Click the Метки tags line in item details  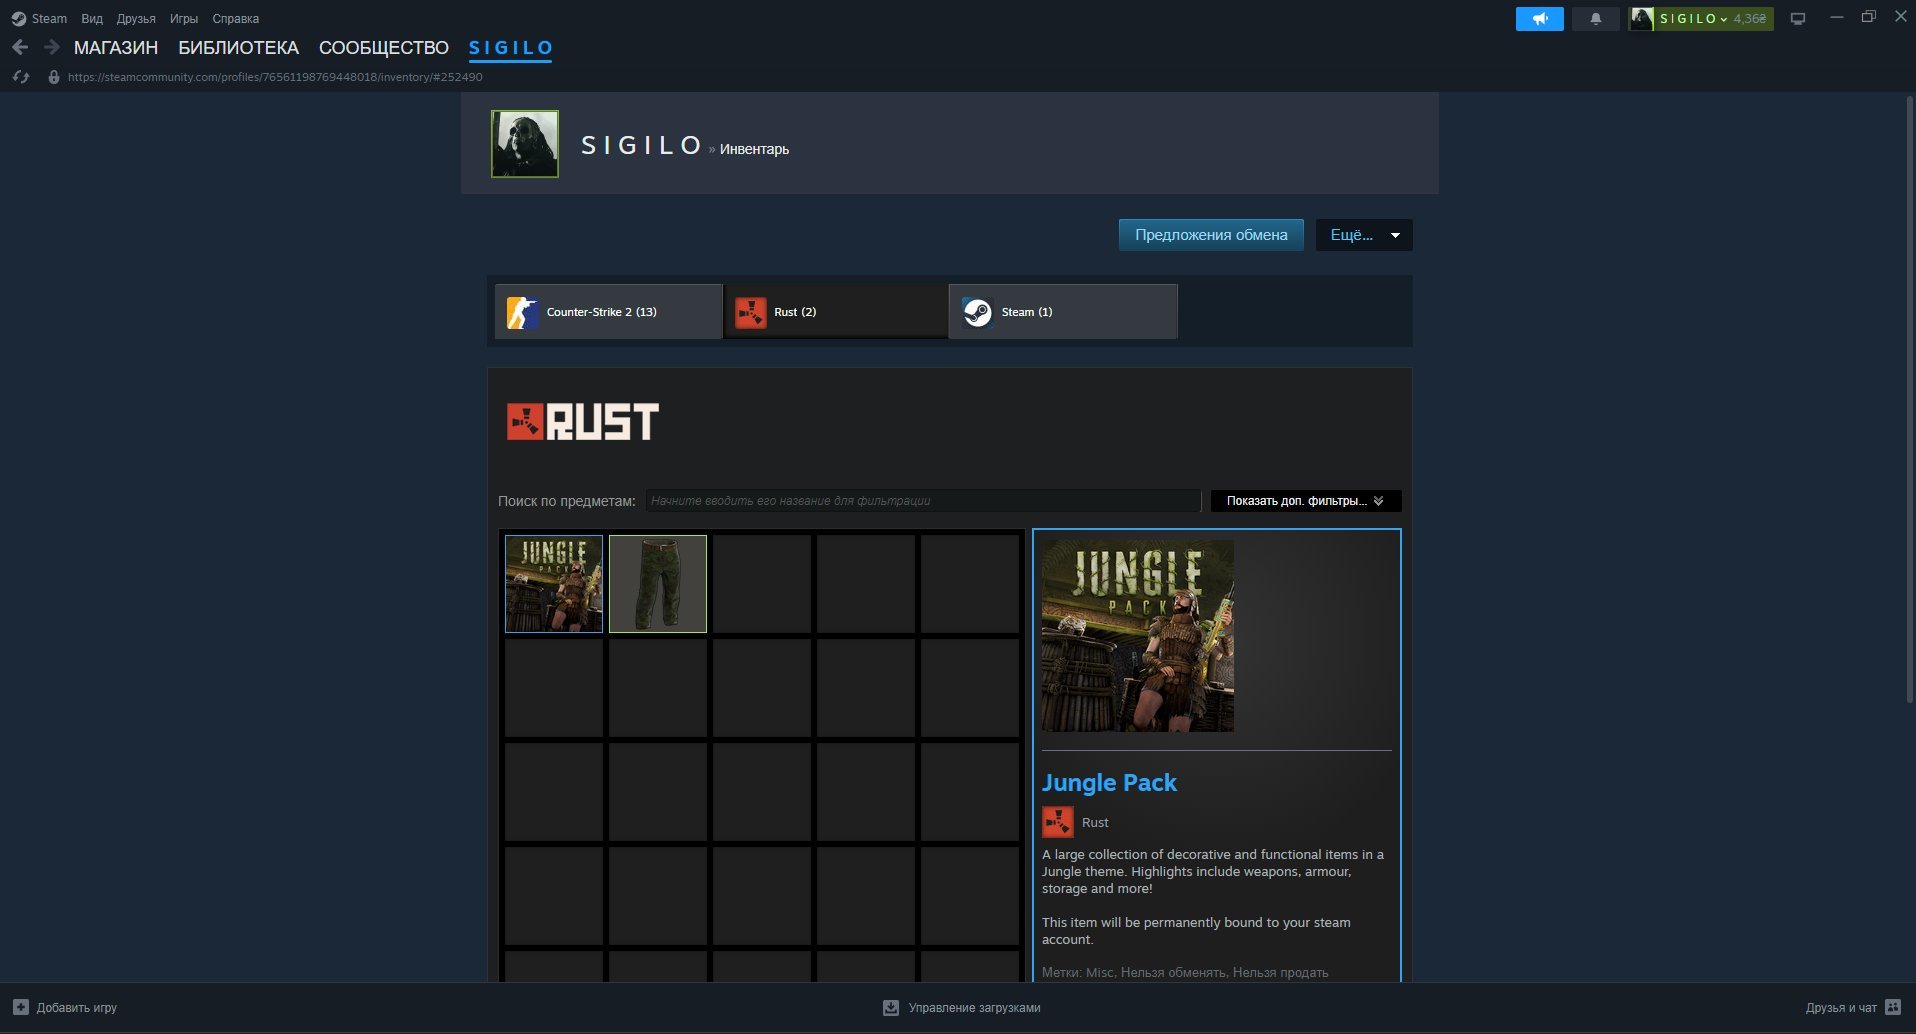point(1185,973)
